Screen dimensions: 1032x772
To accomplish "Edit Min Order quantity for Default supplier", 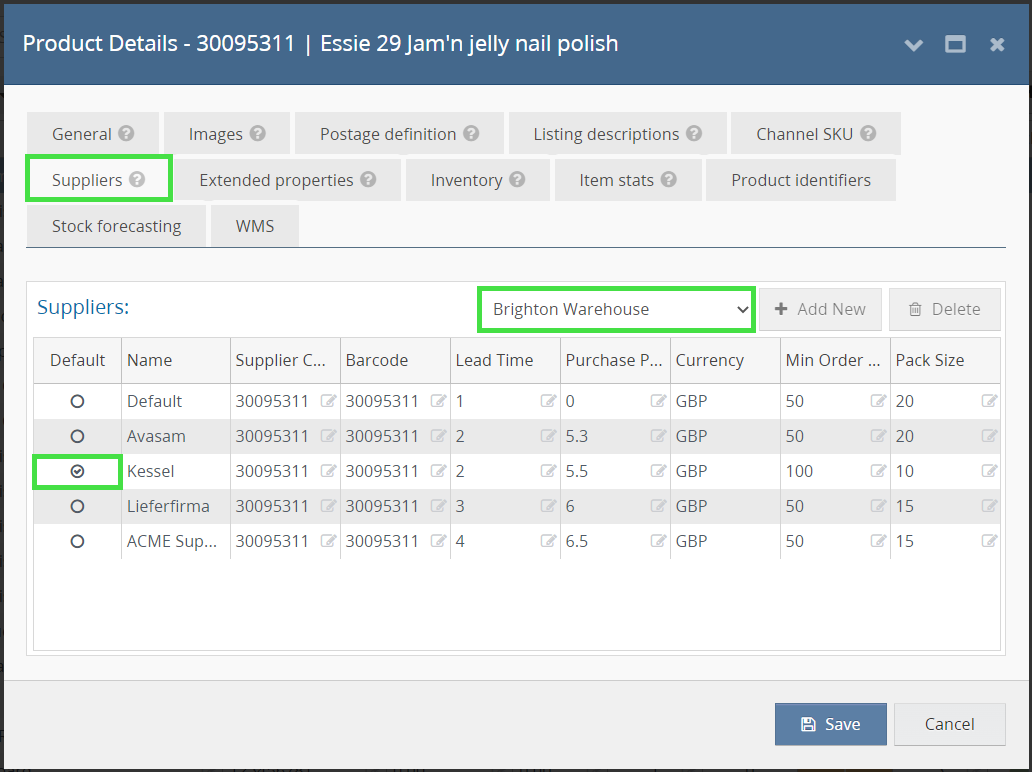I will [878, 401].
